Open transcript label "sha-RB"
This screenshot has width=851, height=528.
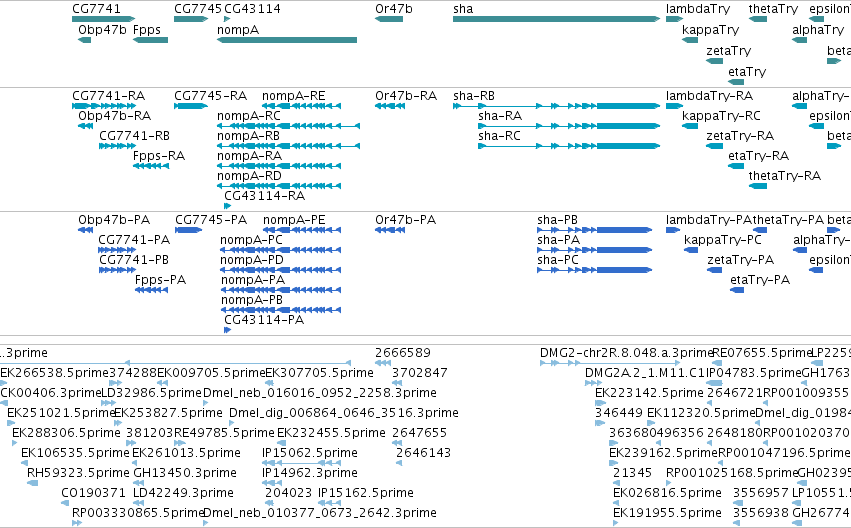474,96
